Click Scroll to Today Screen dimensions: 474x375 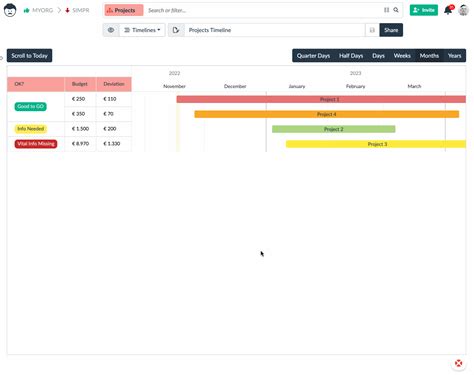[x=29, y=56]
